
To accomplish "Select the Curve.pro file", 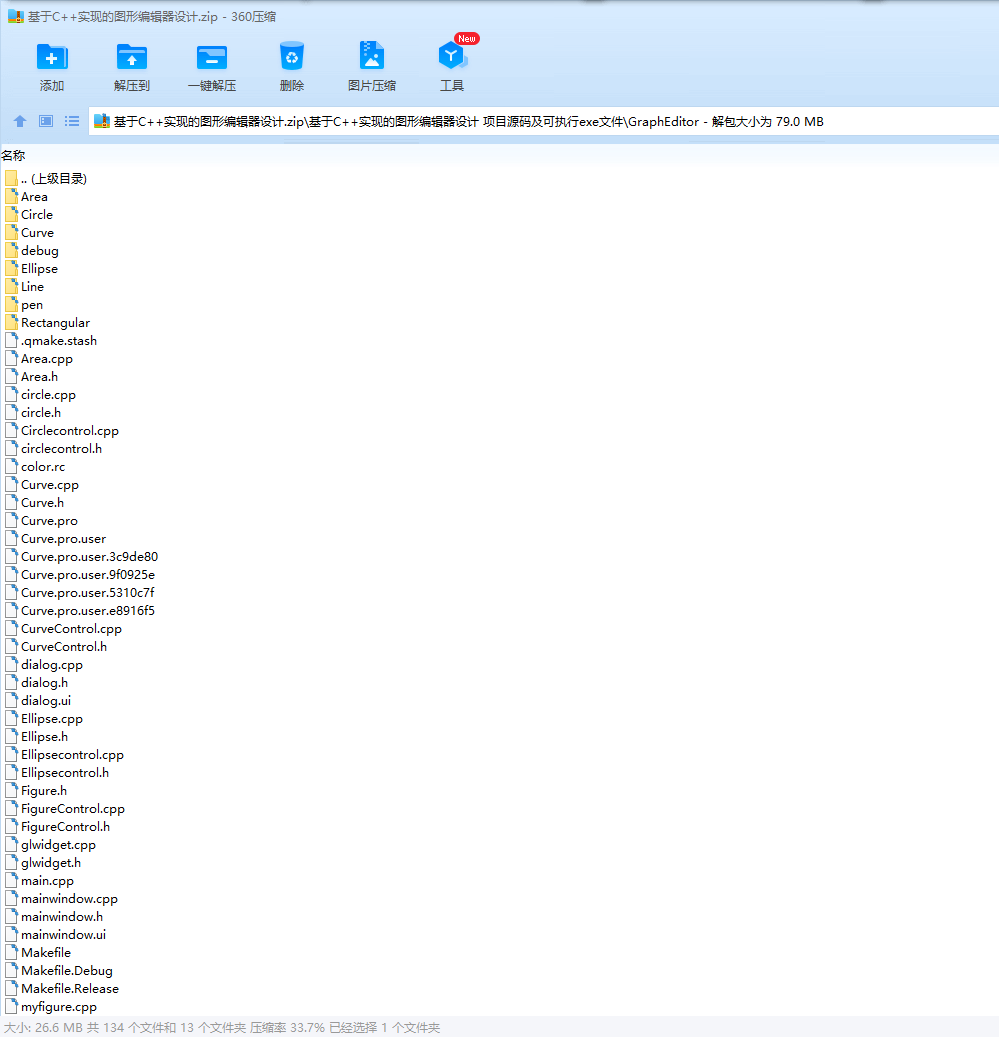I will coord(41,521).
